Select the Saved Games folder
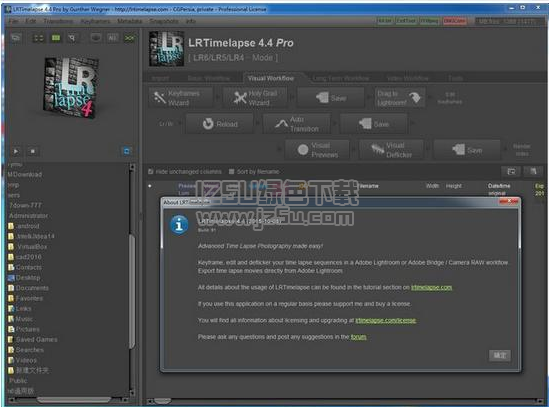The image size is (550, 407). click(33, 340)
